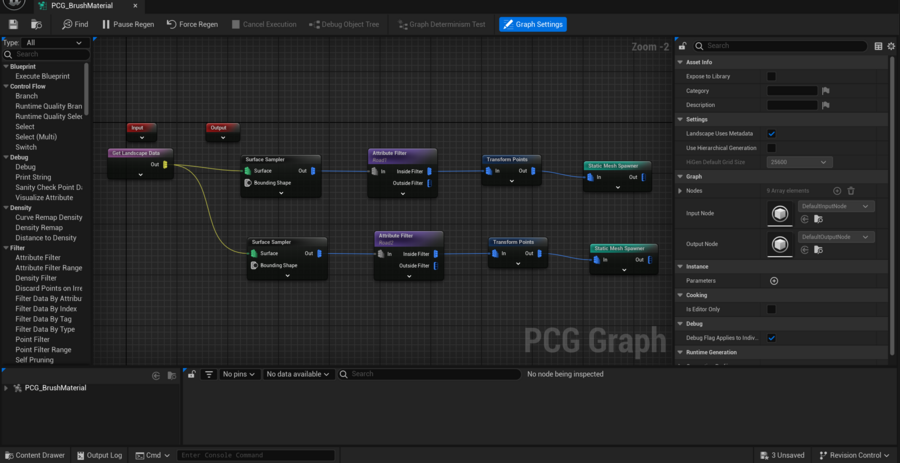Open the No pins dropdown
This screenshot has width=900, height=463.
(238, 374)
